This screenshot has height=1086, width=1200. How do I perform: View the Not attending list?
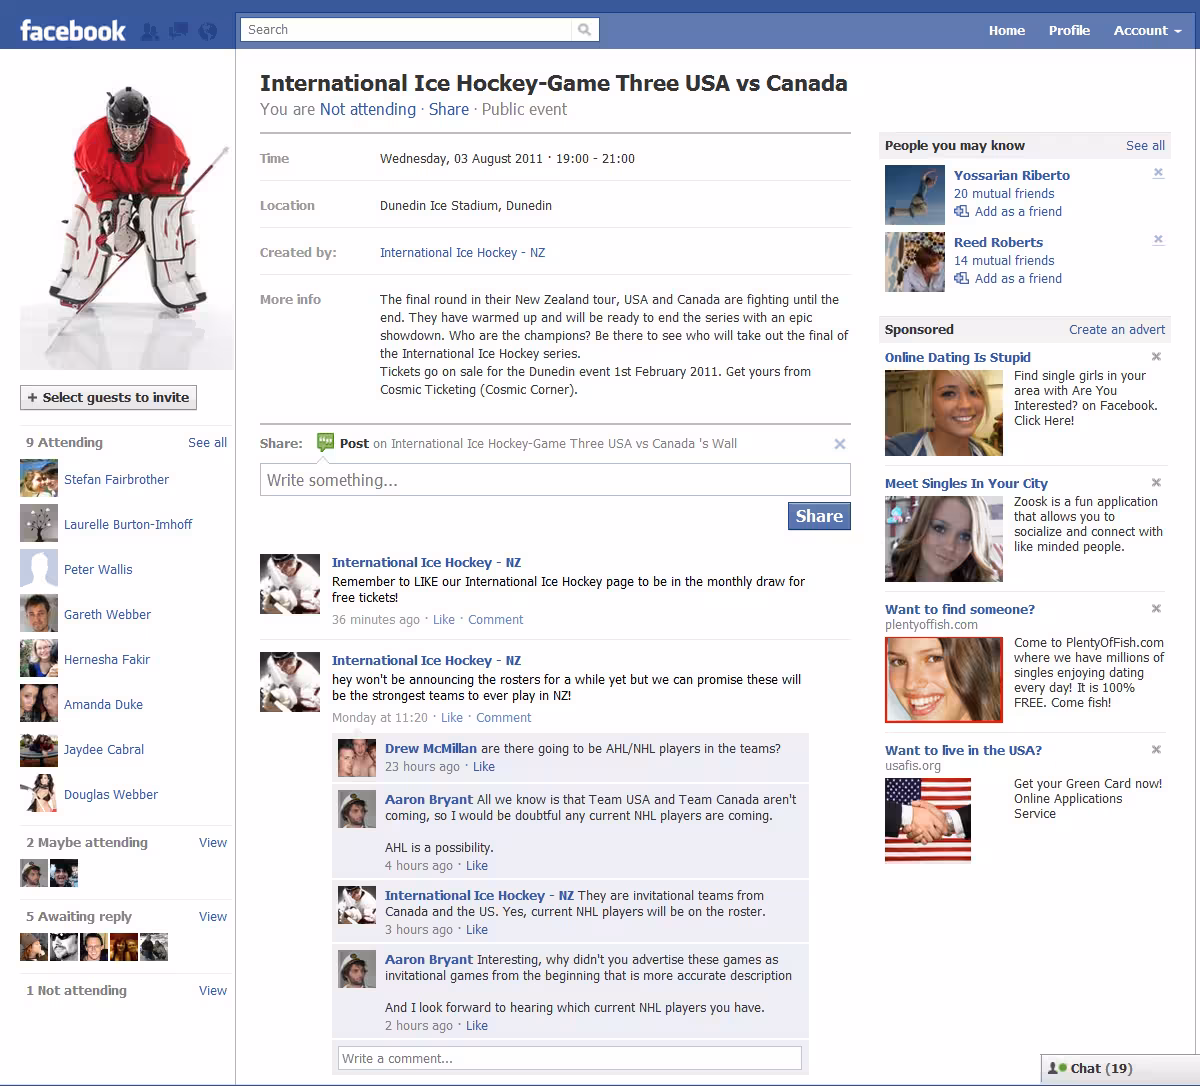[x=213, y=990]
